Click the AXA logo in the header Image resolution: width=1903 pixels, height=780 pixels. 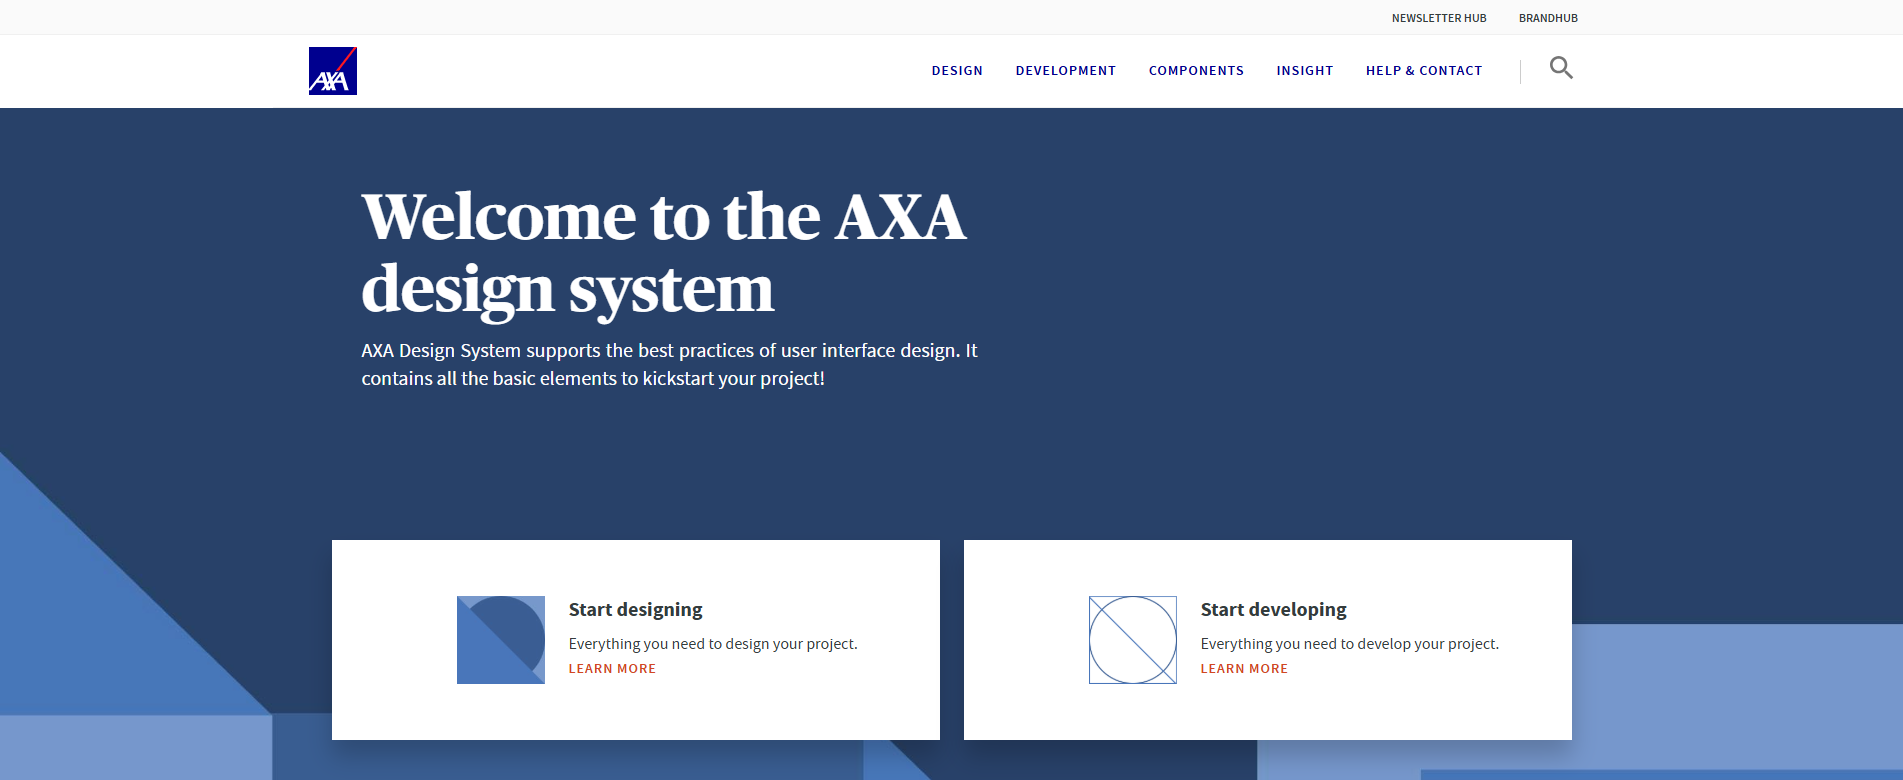[x=333, y=71]
